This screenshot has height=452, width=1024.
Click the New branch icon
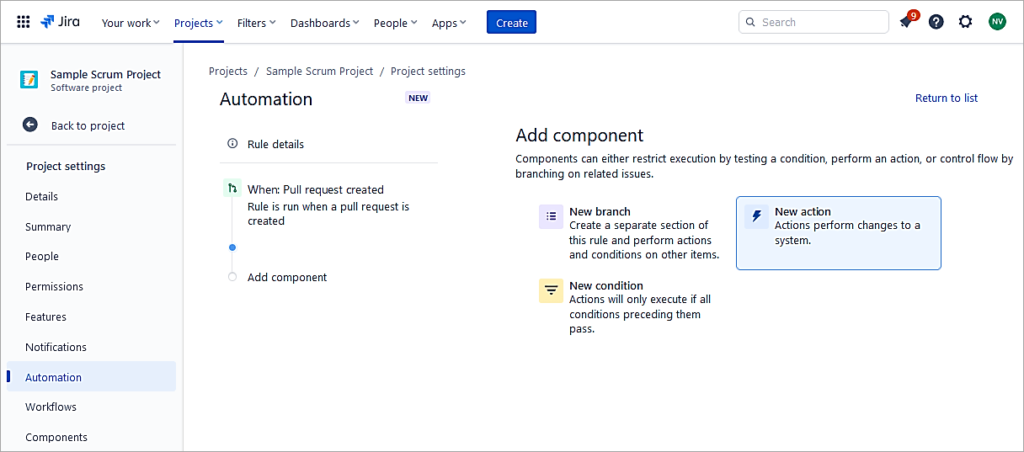[x=551, y=216]
